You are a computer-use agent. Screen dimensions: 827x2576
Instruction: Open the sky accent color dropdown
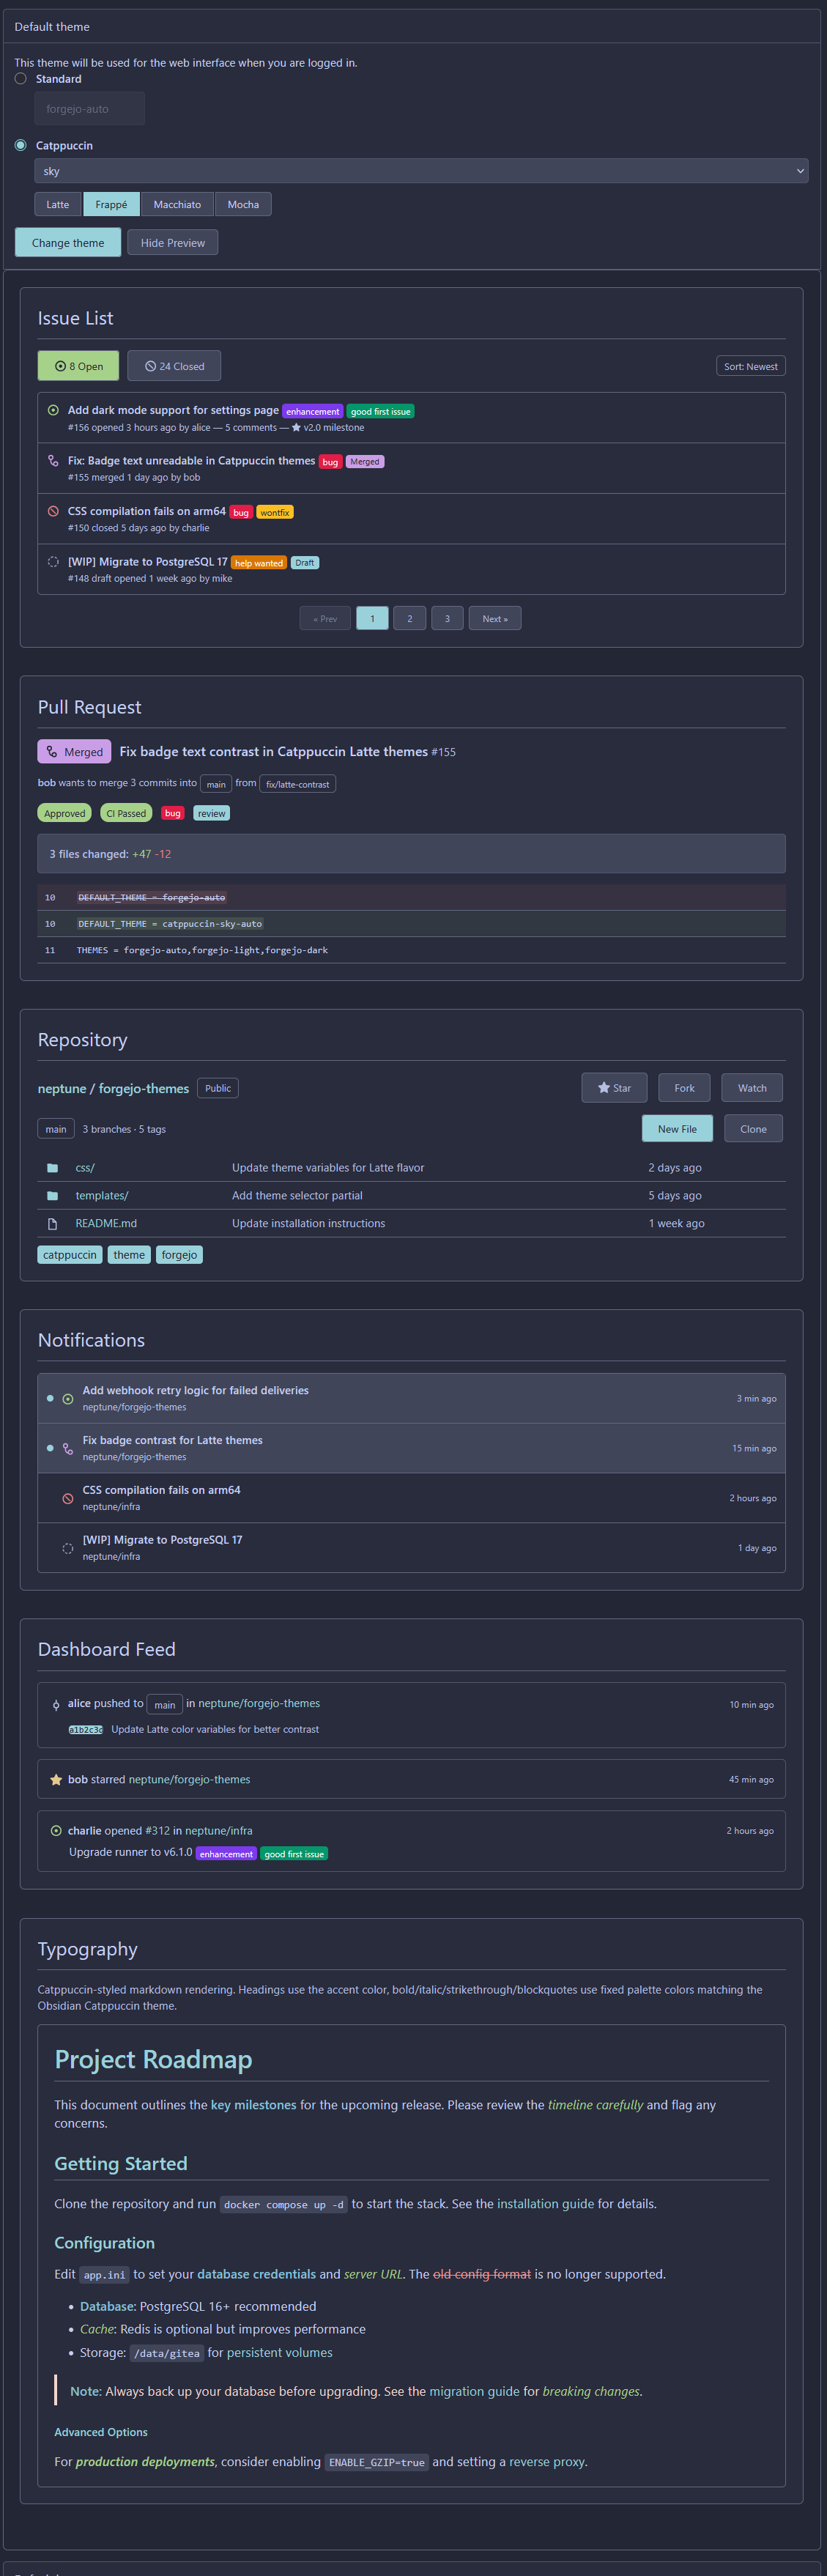click(421, 172)
